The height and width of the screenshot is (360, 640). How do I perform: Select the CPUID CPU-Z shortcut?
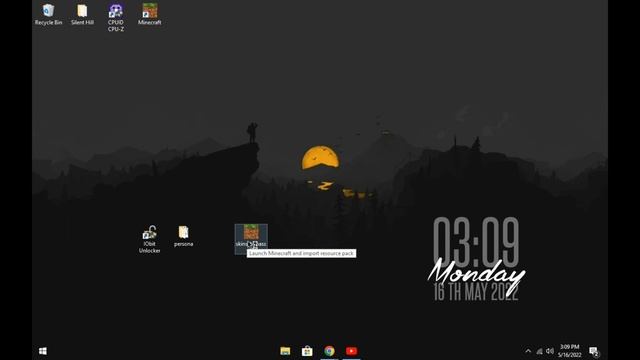[116, 18]
